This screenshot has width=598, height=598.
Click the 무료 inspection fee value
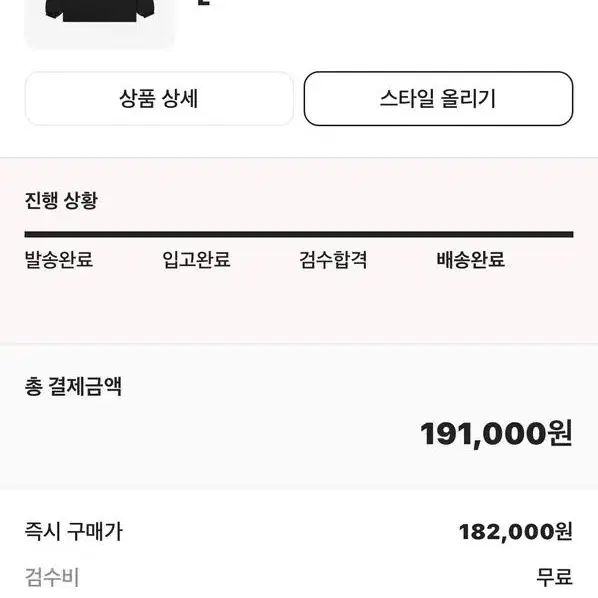(555, 577)
